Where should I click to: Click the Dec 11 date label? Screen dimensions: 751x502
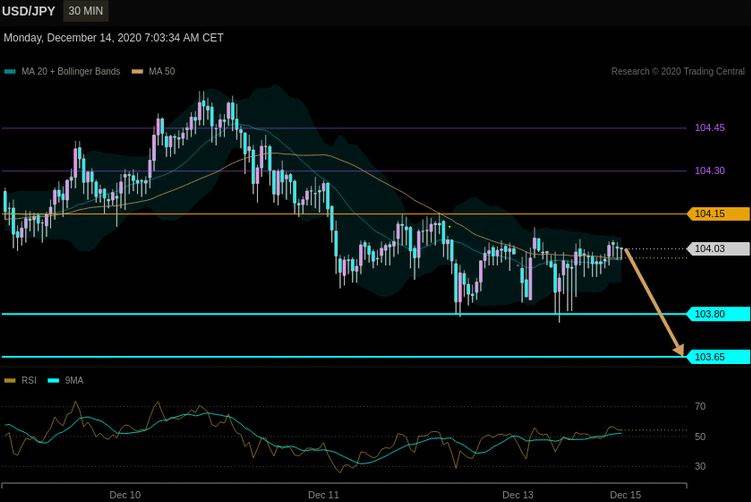pyautogui.click(x=323, y=495)
